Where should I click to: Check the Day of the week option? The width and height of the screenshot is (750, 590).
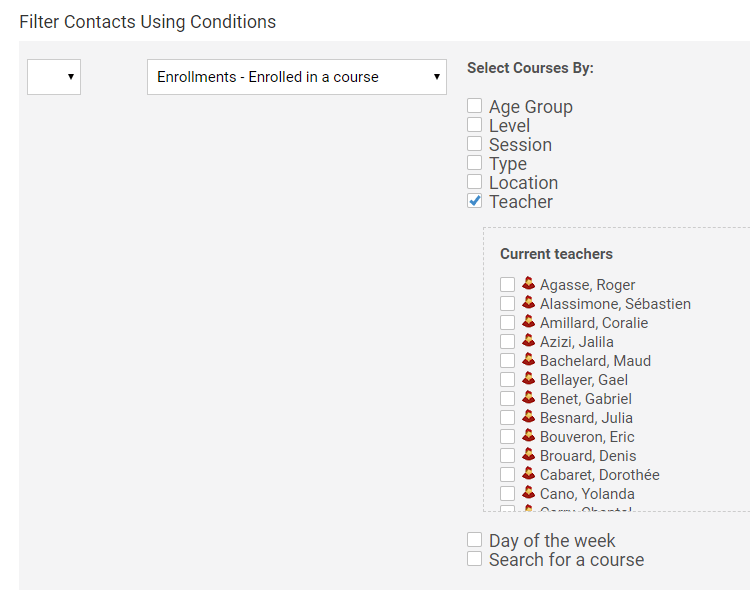click(475, 540)
